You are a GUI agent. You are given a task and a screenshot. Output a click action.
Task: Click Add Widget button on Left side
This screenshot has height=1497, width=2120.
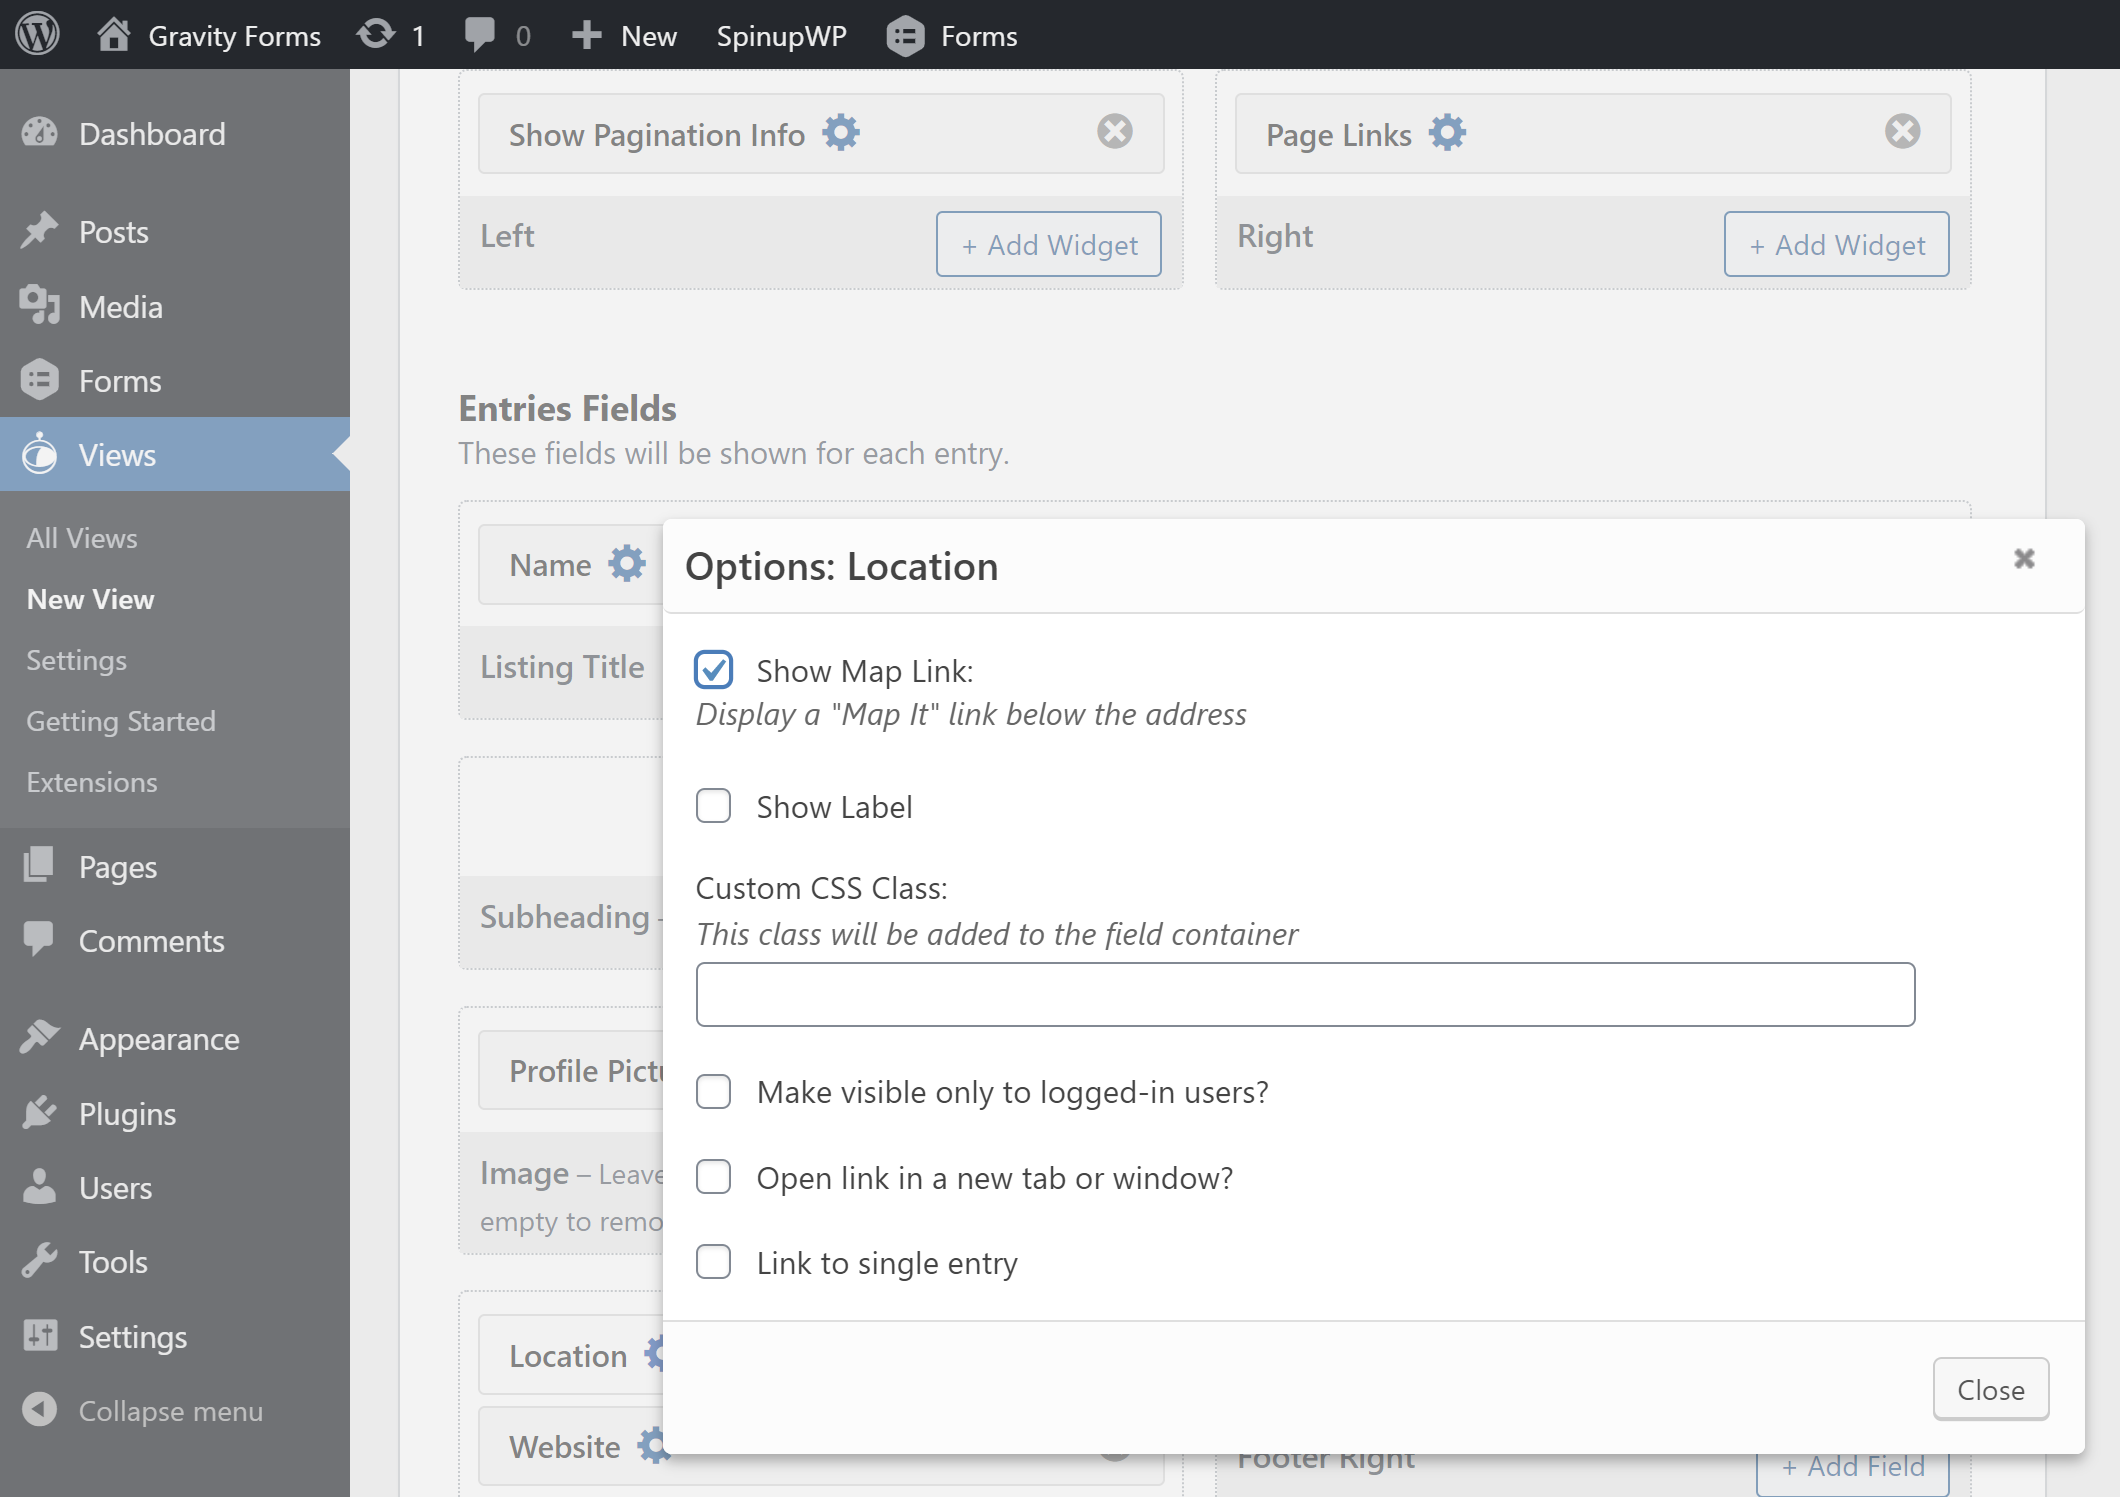1049,243
